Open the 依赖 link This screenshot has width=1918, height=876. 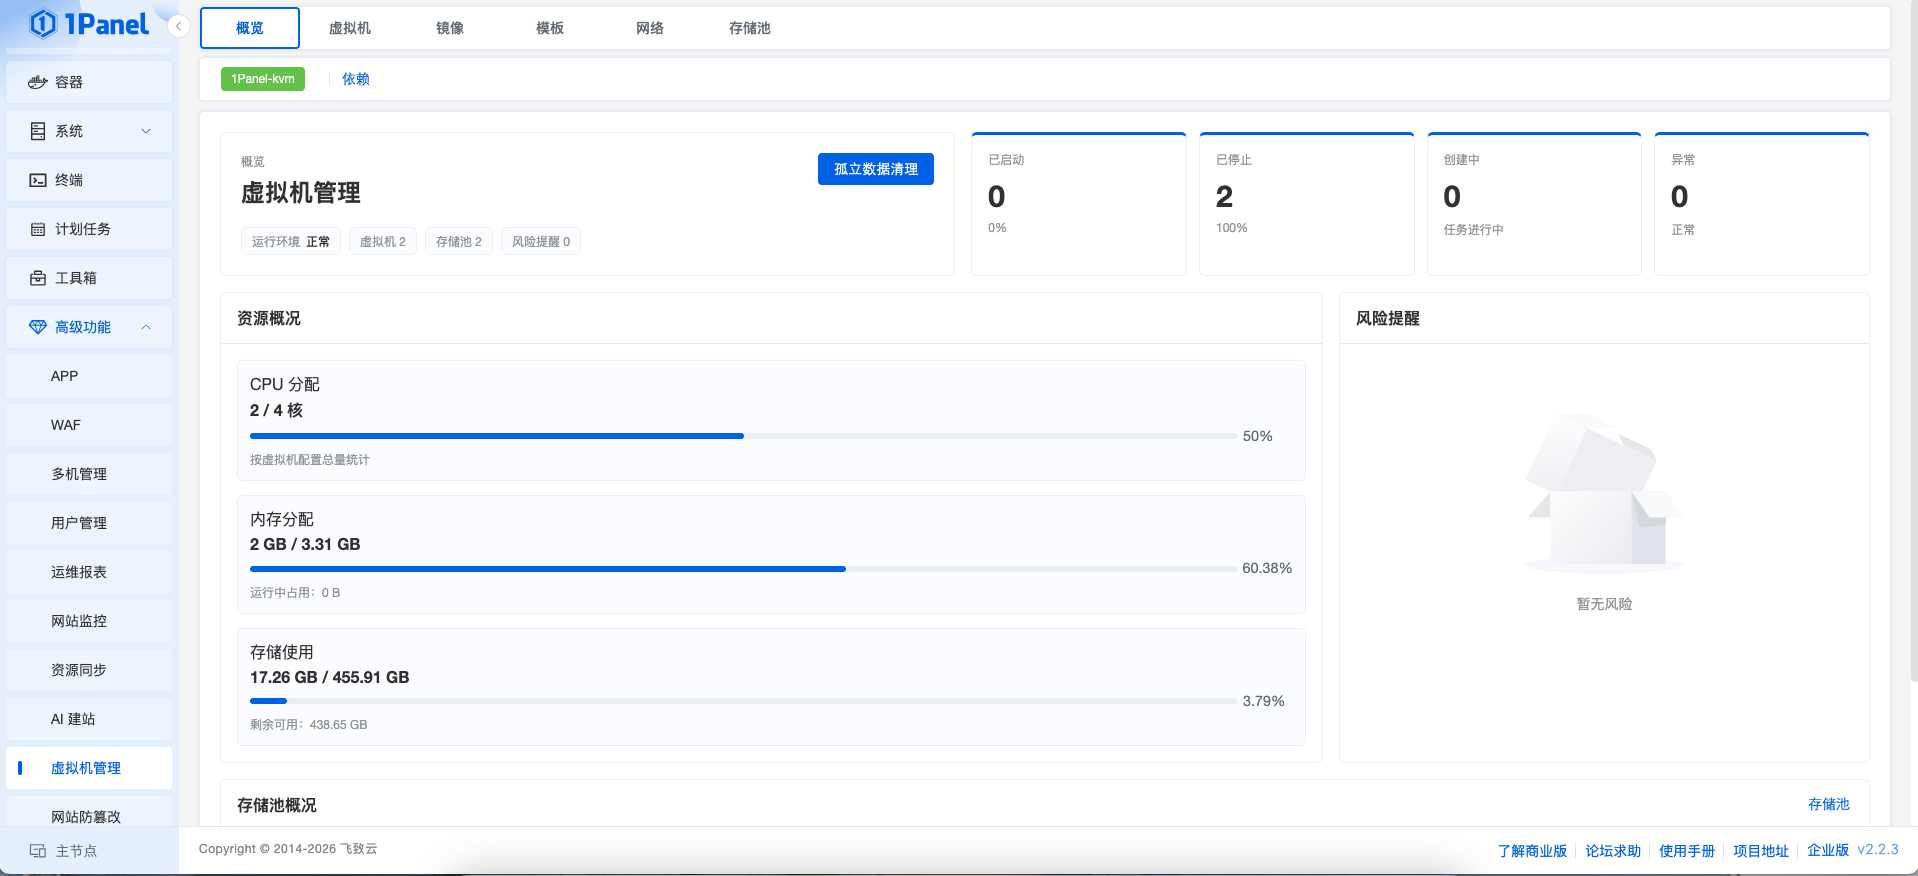click(x=356, y=79)
